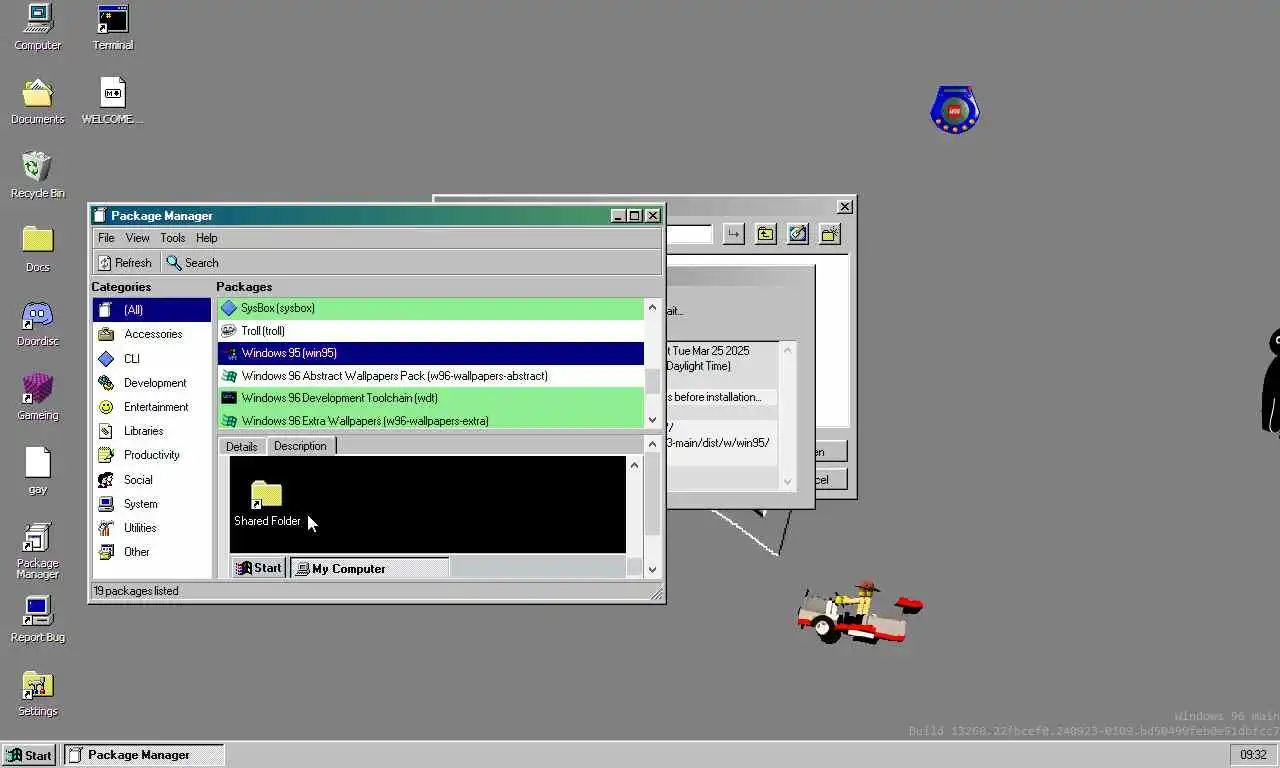Click new folder icon in background dialog
The width and height of the screenshot is (1280, 768).
830,234
